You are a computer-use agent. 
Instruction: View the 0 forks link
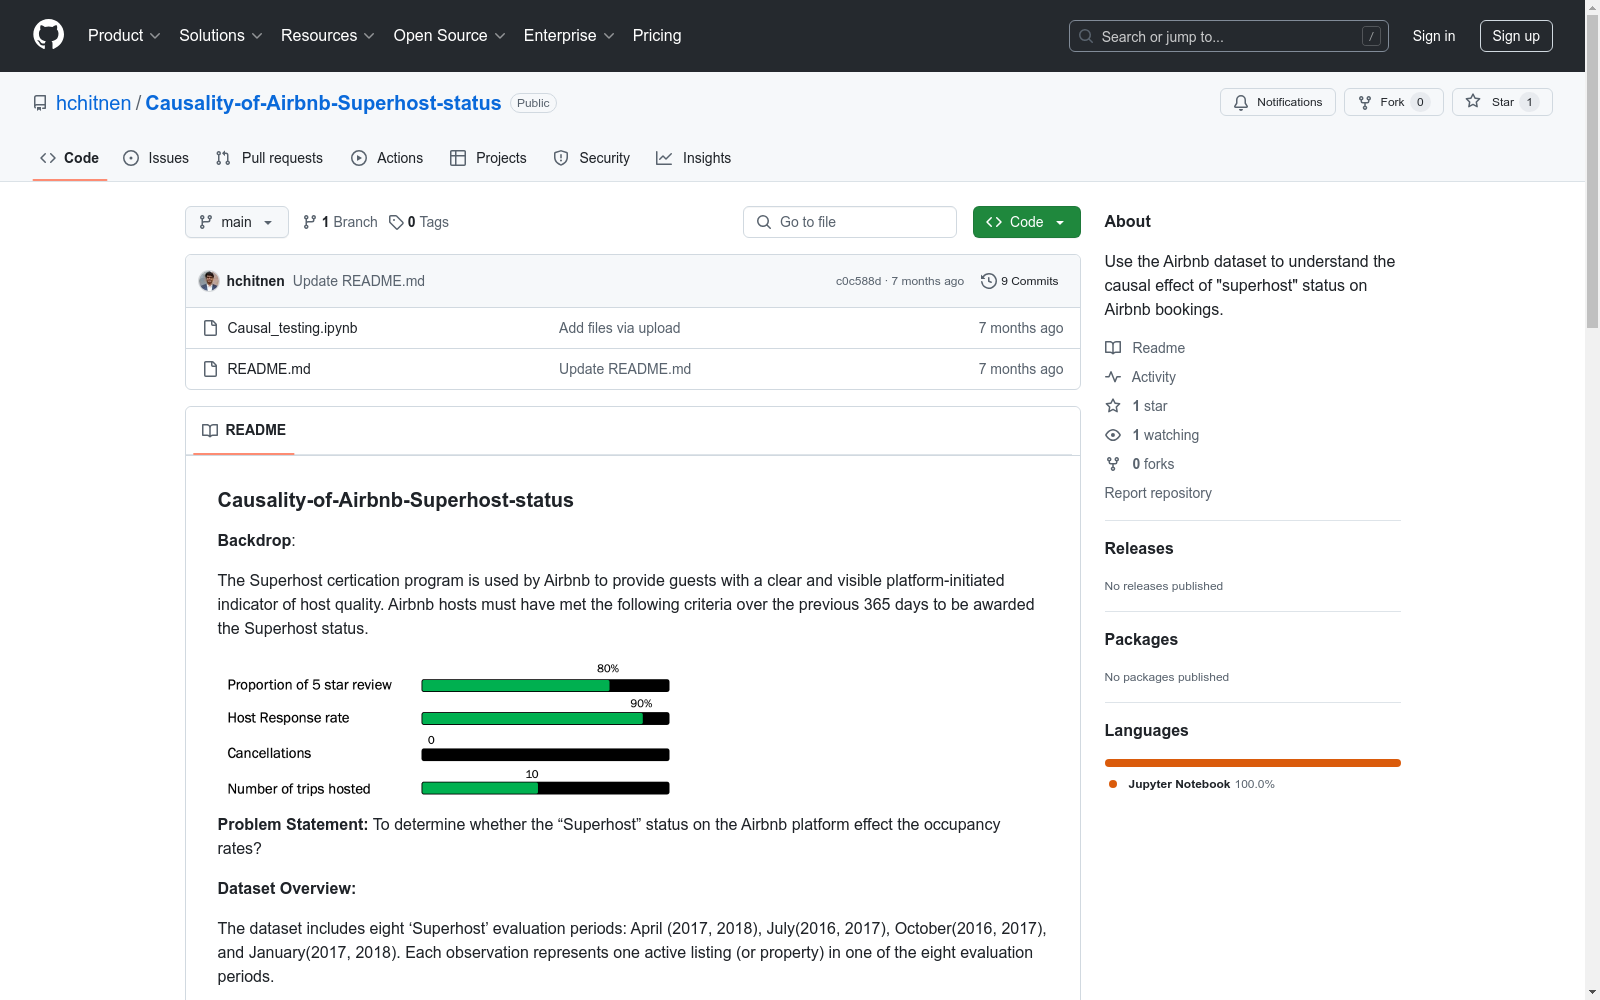coord(1140,464)
